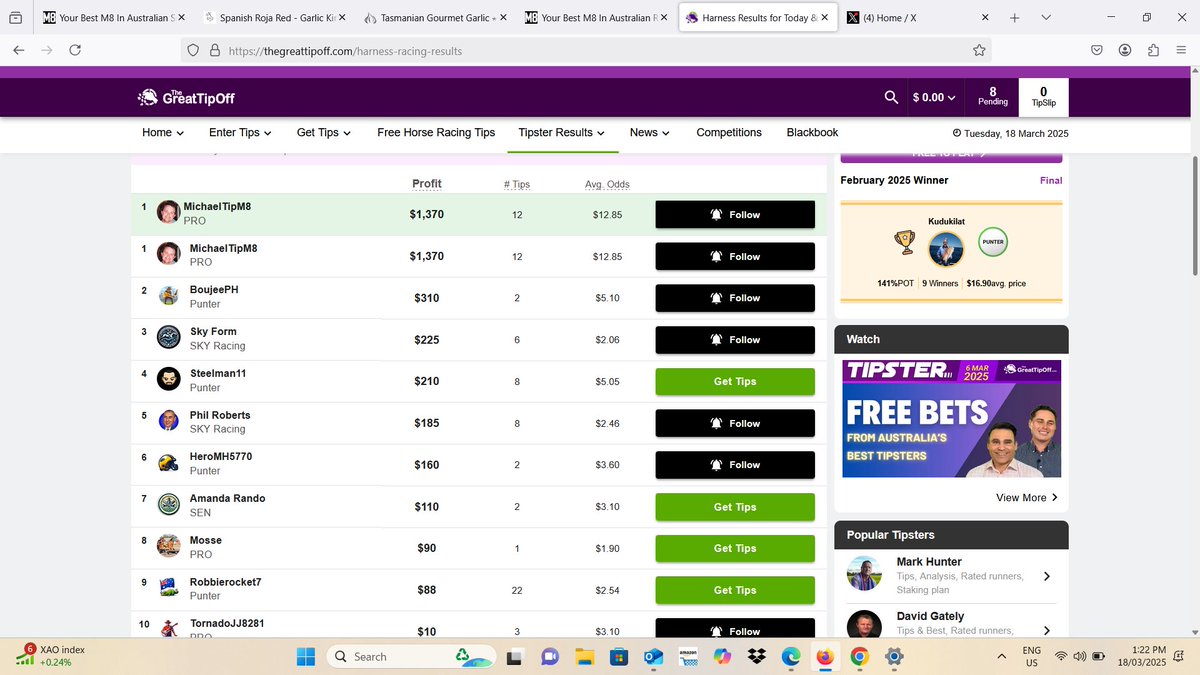1200x675 pixels.
Task: Click Amanda Rando SEN avatar
Action: [168, 505]
